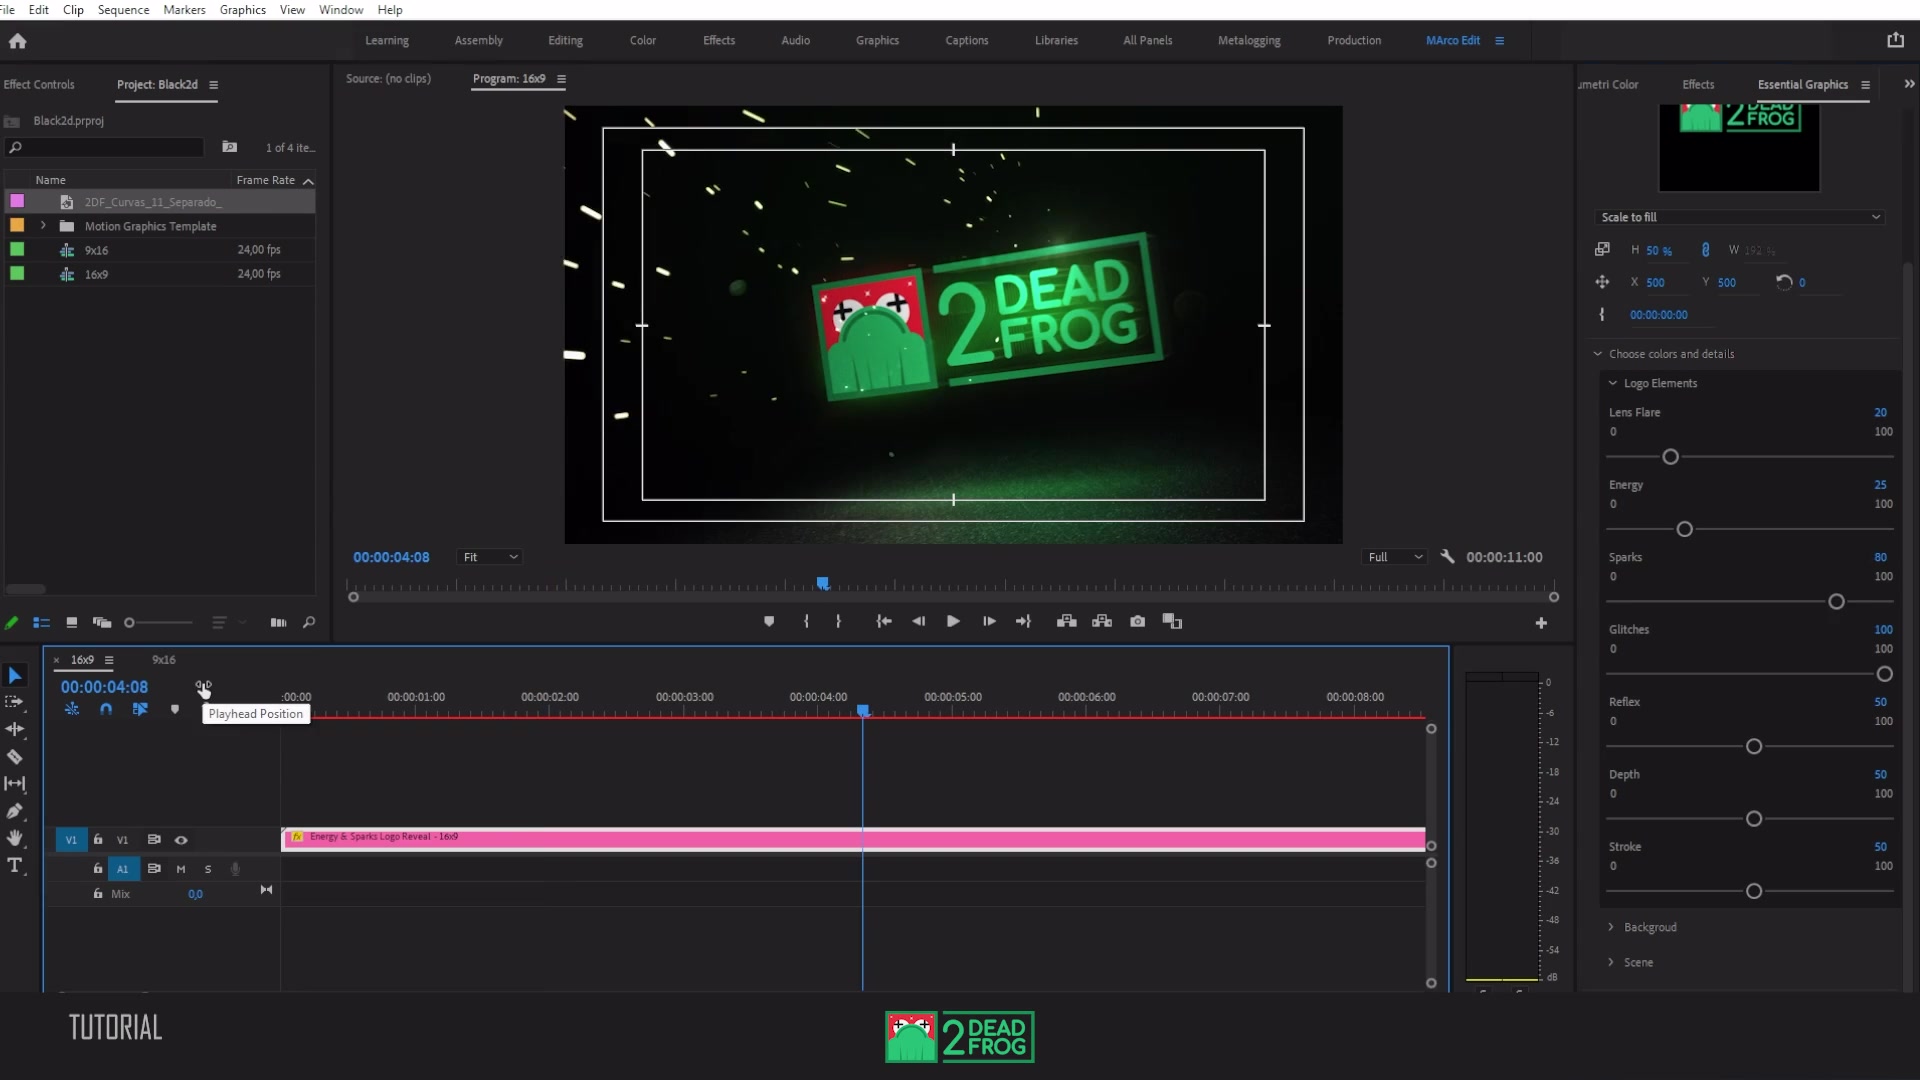
Task: Open the Markers menu
Action: (x=184, y=10)
